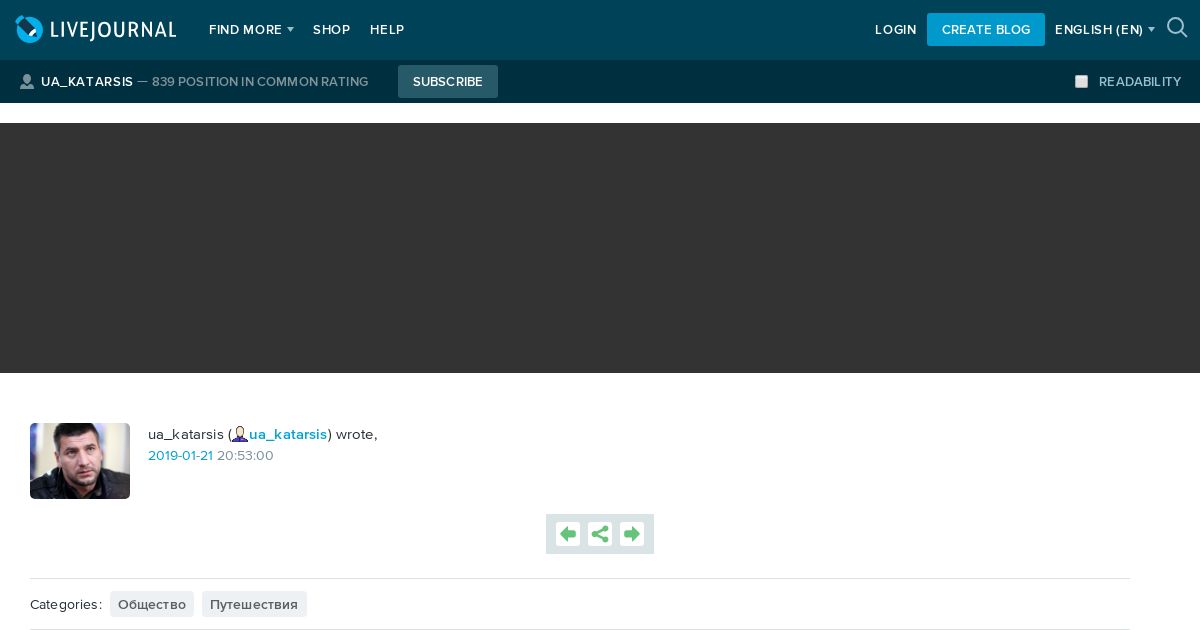Click the 20:53:00 timestamp text
This screenshot has width=1200, height=630.
click(245, 456)
